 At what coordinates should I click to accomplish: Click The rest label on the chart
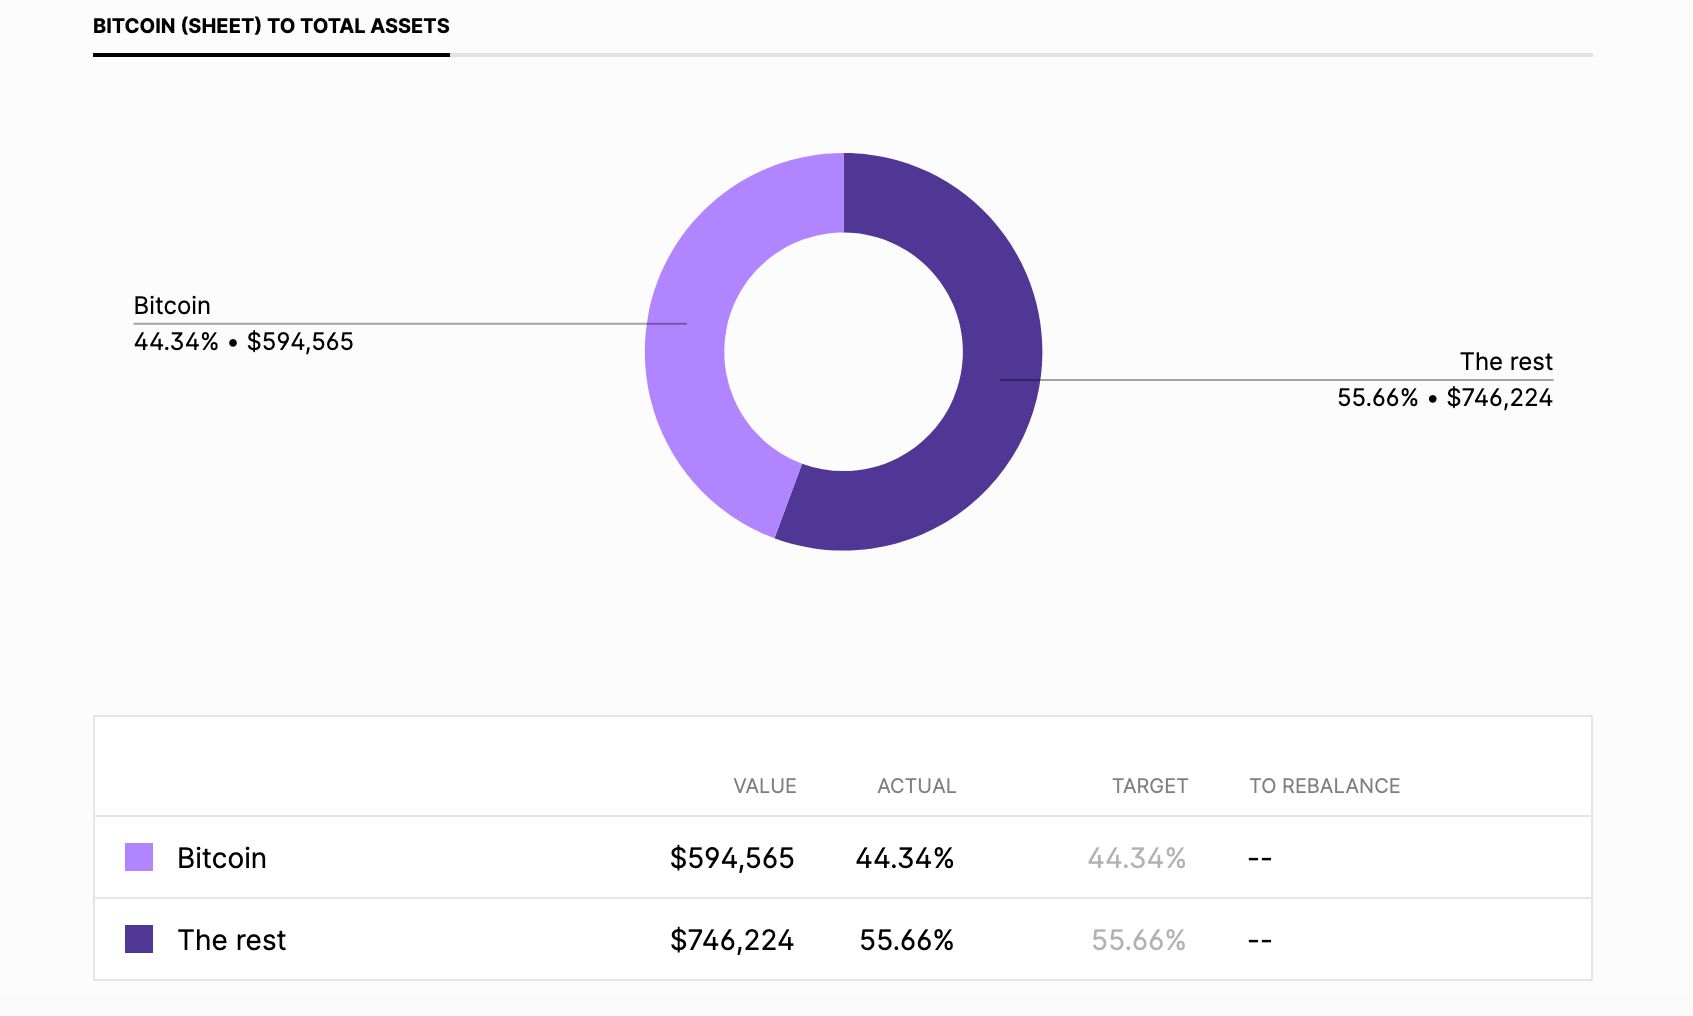(x=1505, y=361)
